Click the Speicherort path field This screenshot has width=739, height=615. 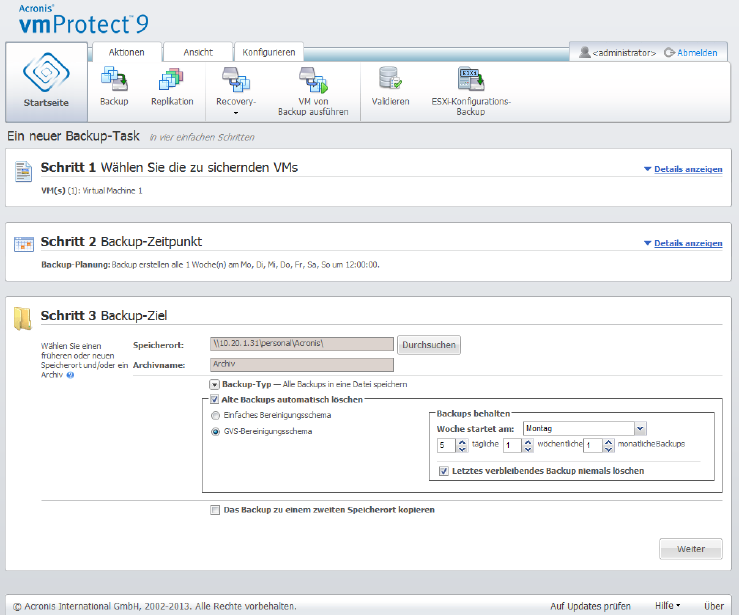(x=302, y=344)
